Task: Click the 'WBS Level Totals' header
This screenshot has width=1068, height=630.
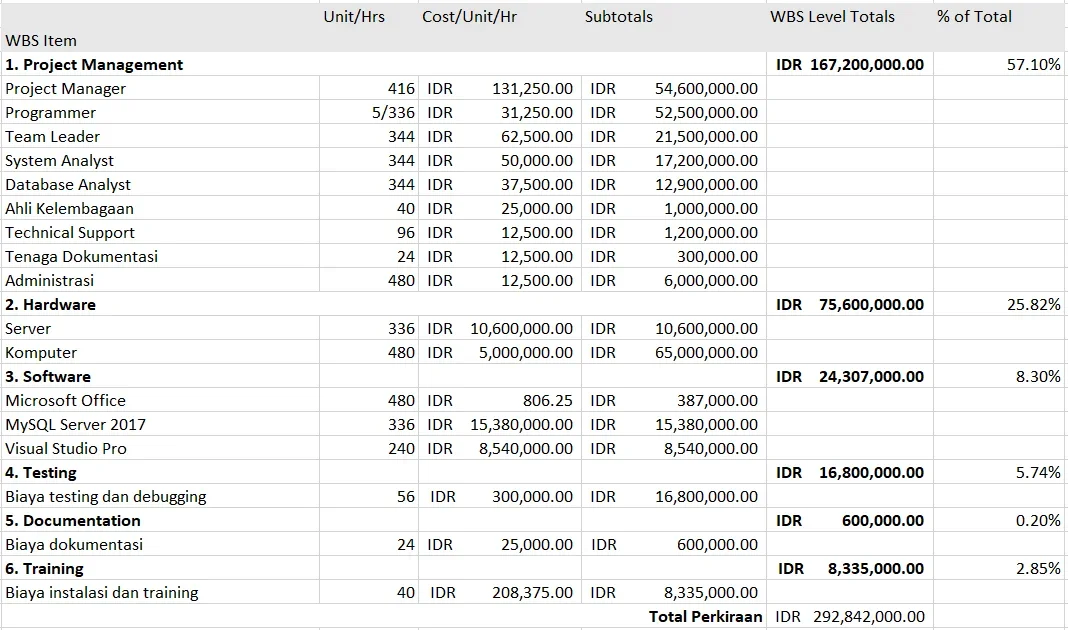Action: tap(832, 16)
